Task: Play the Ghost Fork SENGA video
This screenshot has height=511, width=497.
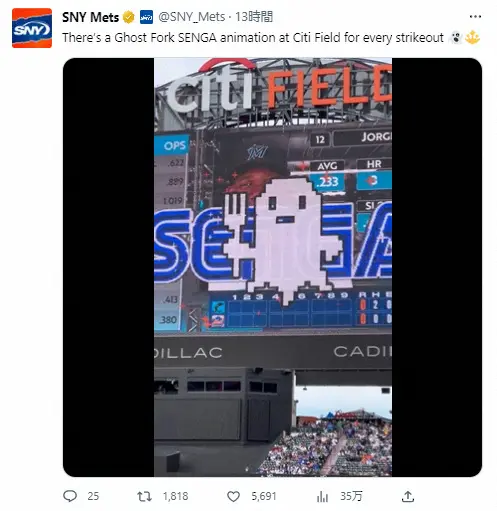Action: click(x=273, y=267)
